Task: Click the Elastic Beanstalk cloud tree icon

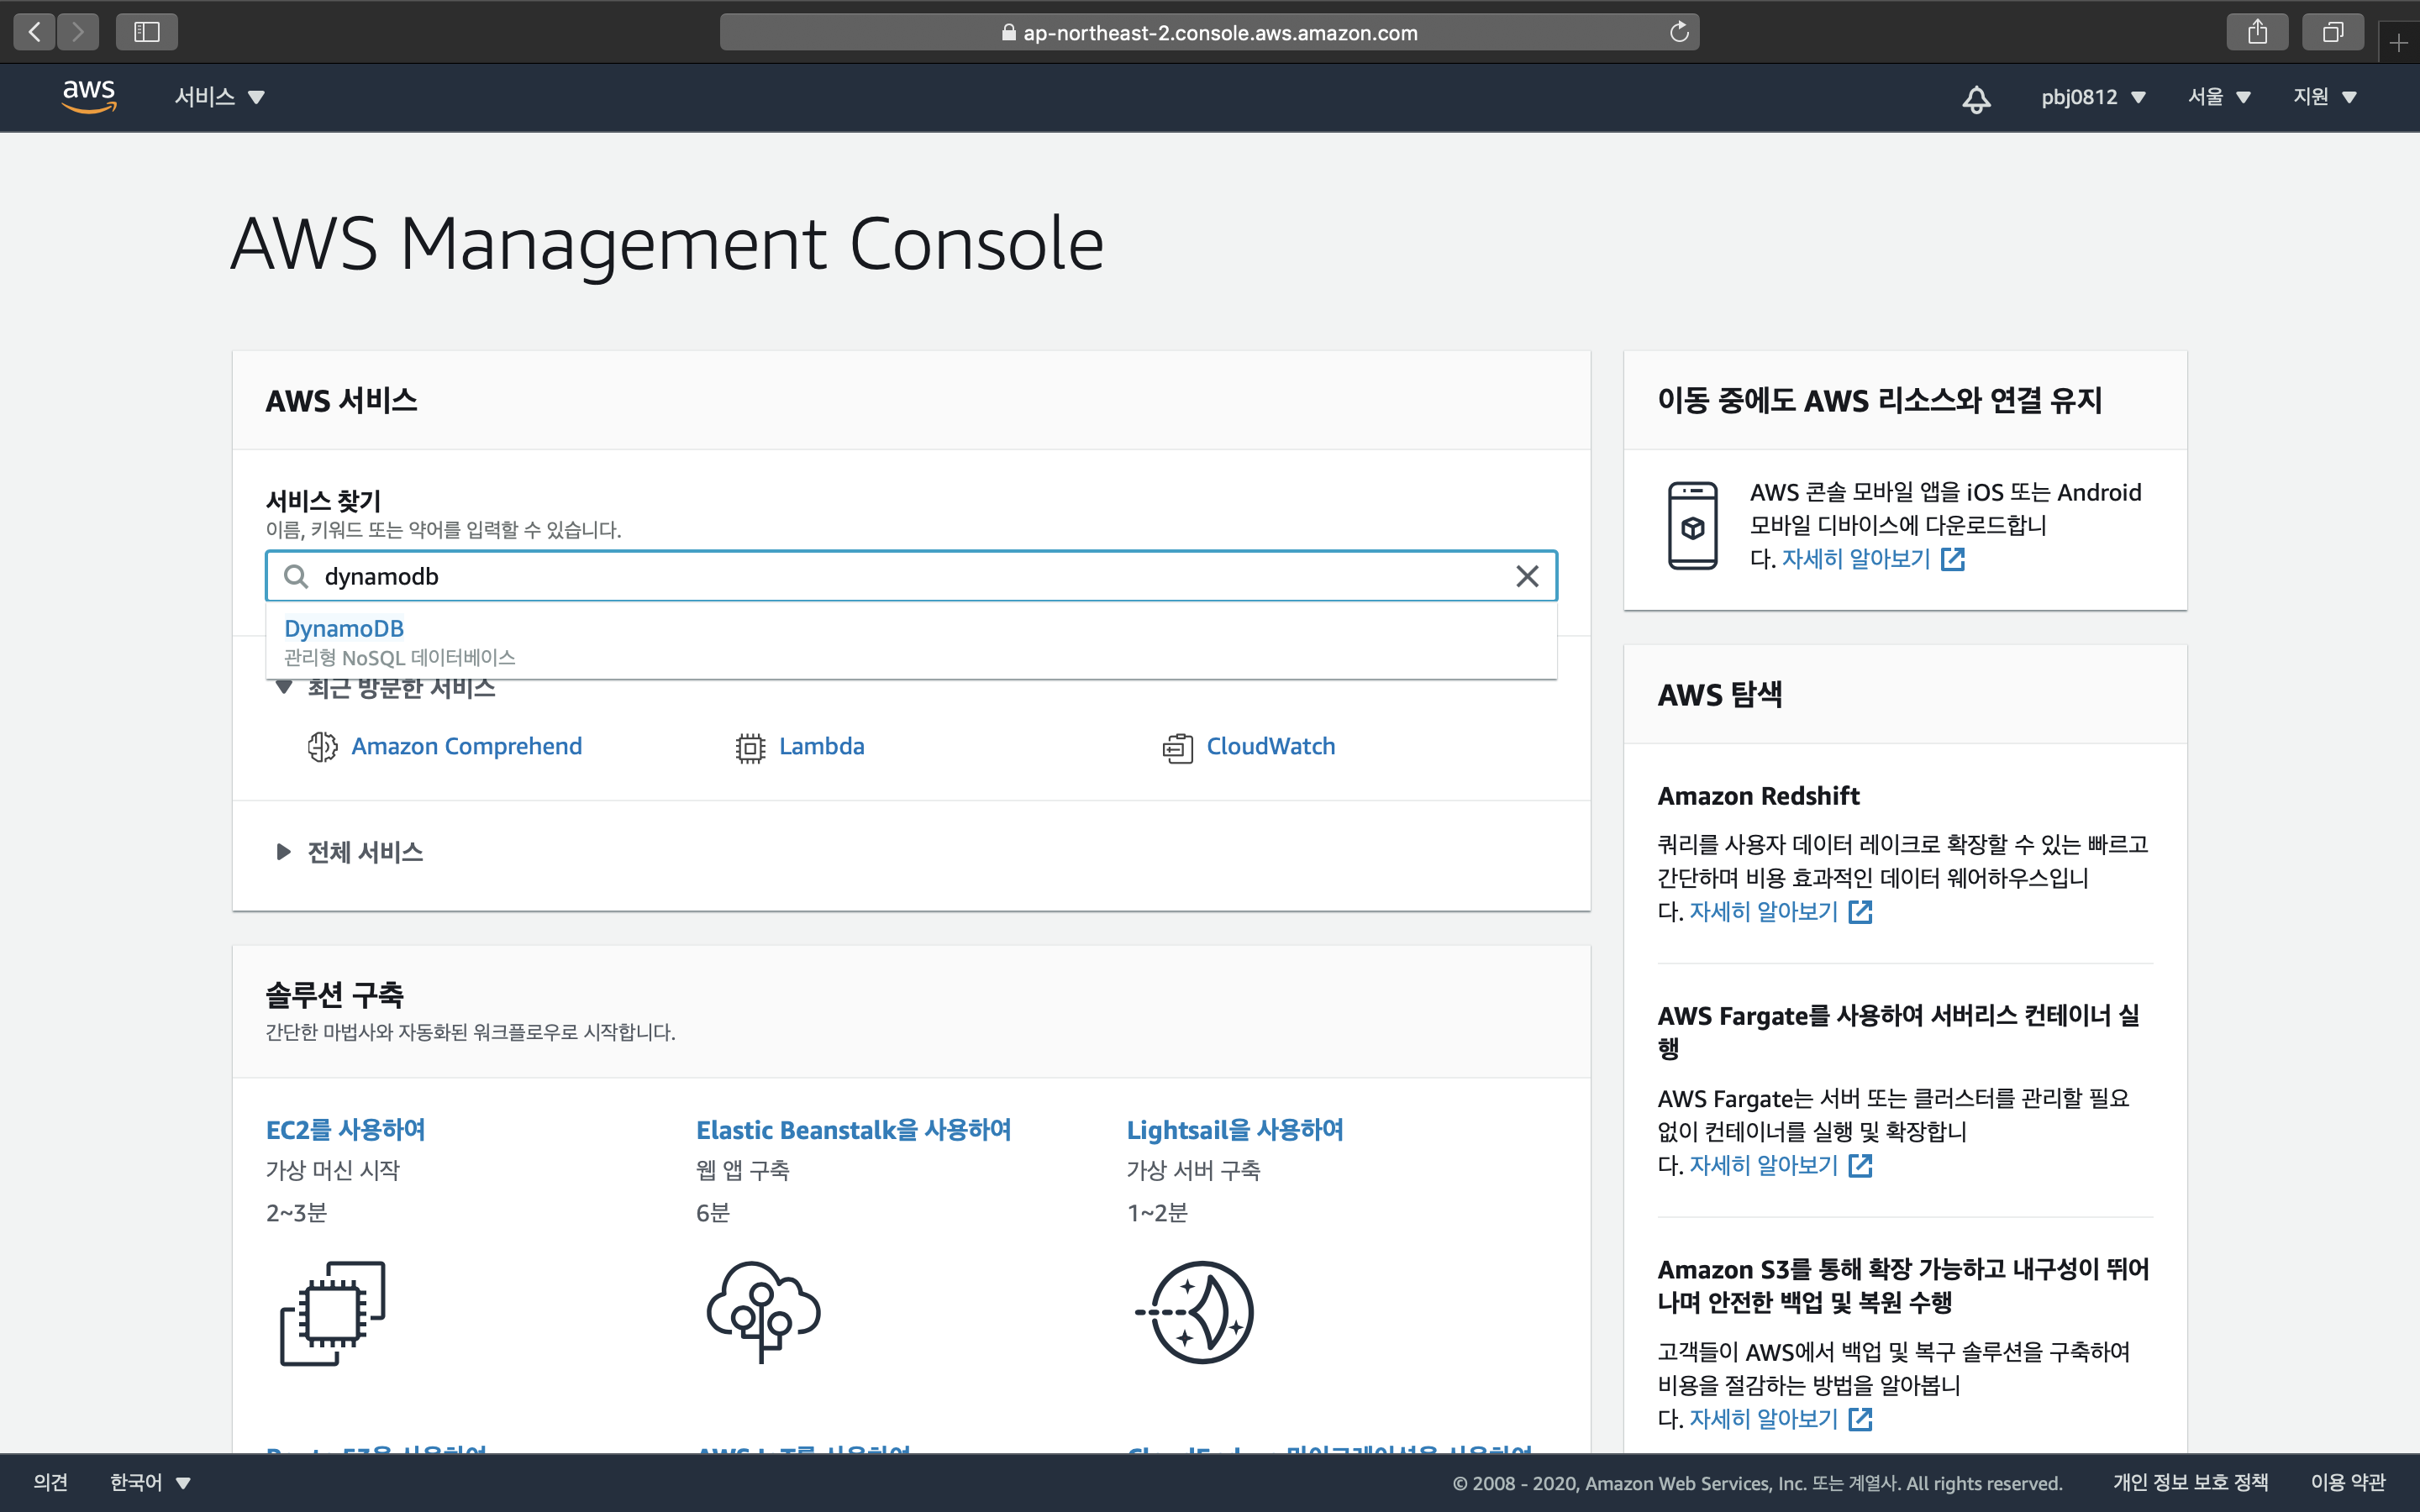Action: click(x=763, y=1313)
